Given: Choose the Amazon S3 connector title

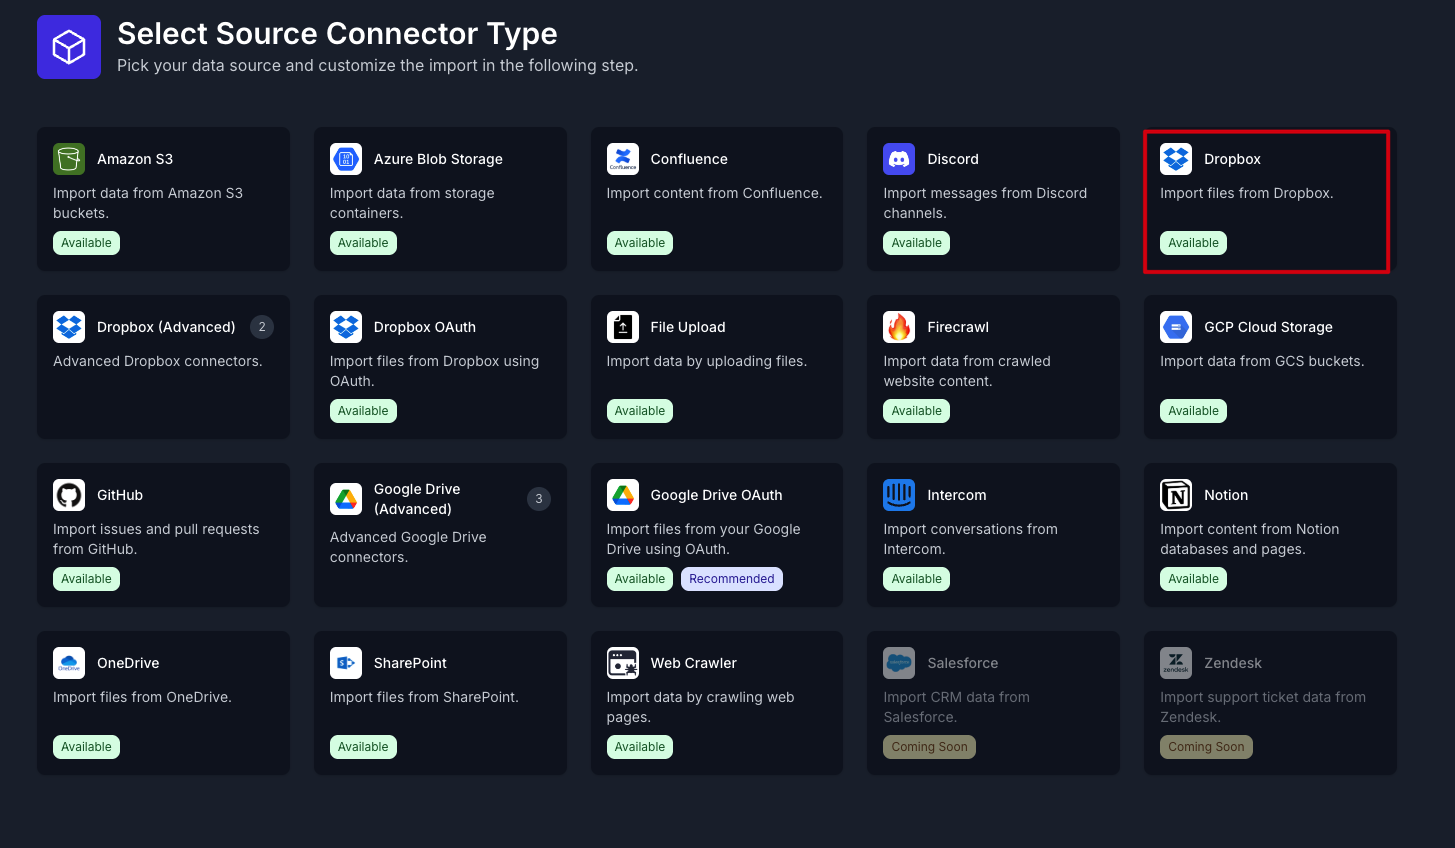Looking at the screenshot, I should (x=135, y=159).
